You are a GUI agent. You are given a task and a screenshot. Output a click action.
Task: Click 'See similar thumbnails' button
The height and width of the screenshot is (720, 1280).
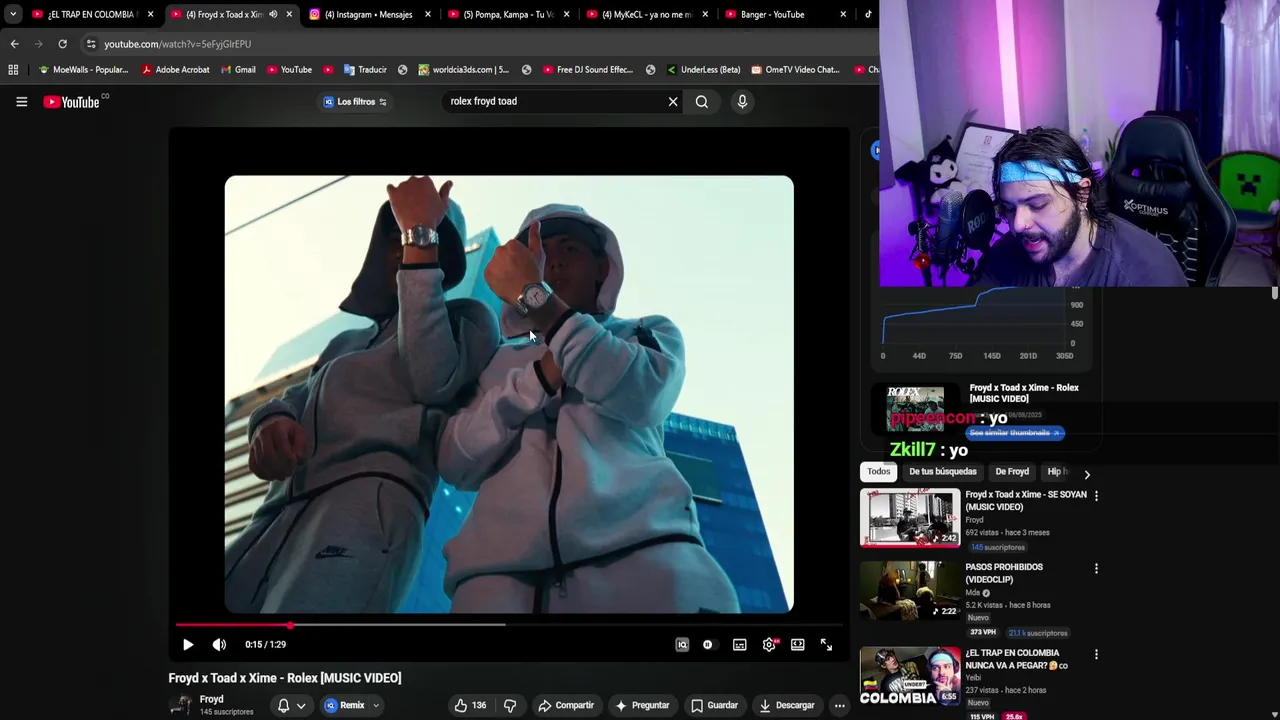pos(1015,433)
